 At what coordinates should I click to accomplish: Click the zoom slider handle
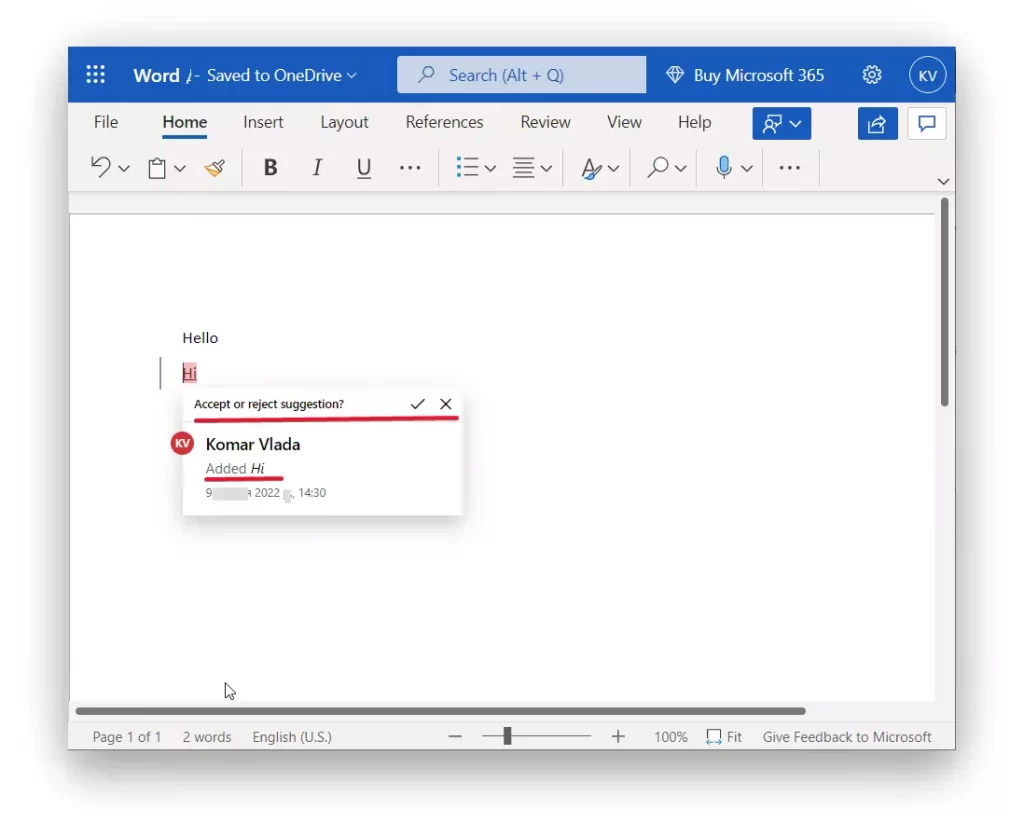pyautogui.click(x=507, y=736)
